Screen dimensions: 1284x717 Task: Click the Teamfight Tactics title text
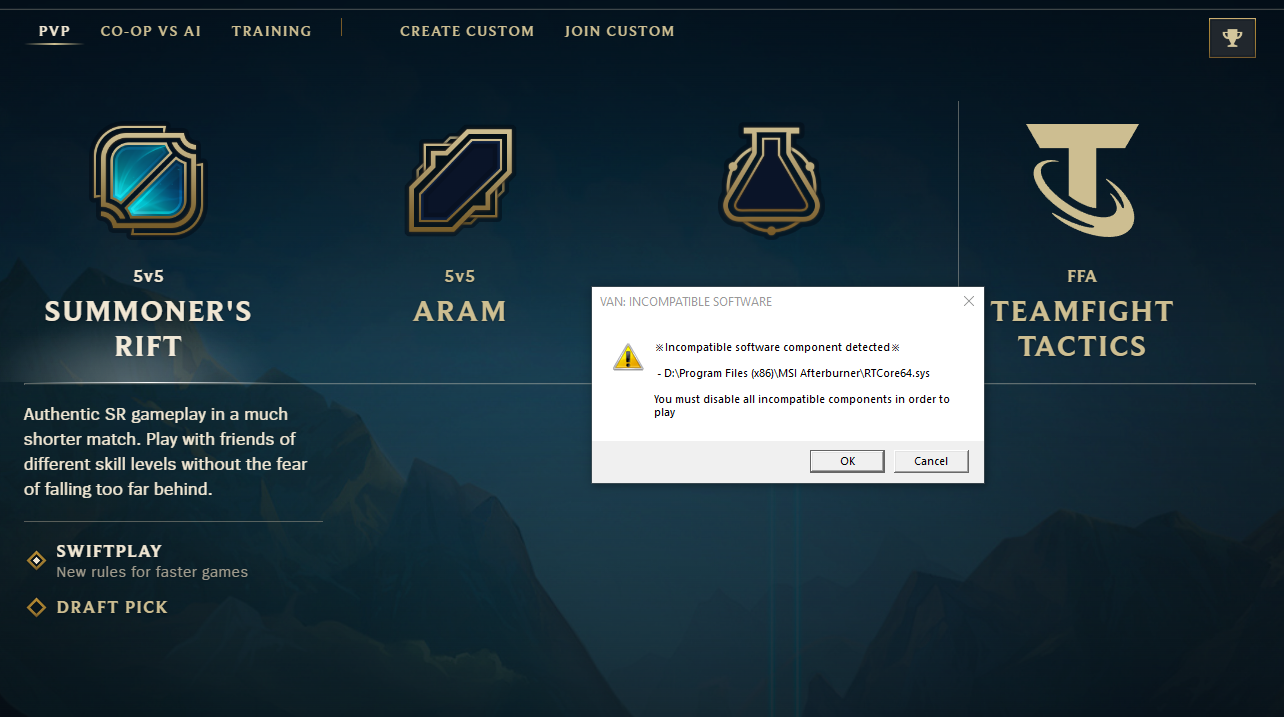(1082, 328)
